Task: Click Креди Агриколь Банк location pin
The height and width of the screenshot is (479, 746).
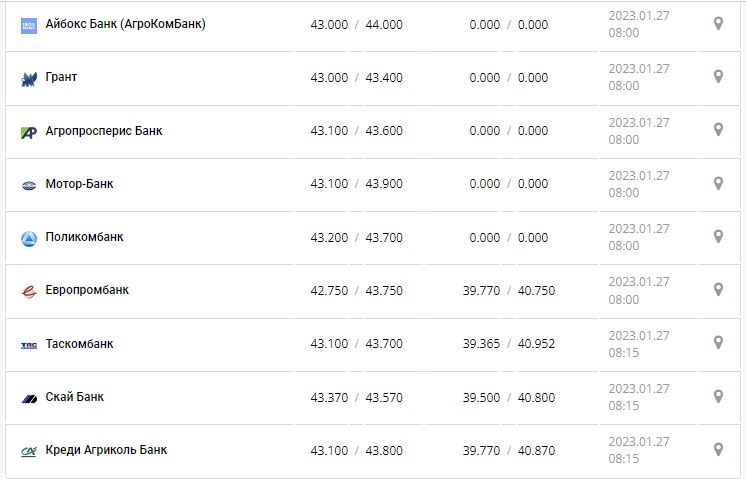Action: click(718, 449)
